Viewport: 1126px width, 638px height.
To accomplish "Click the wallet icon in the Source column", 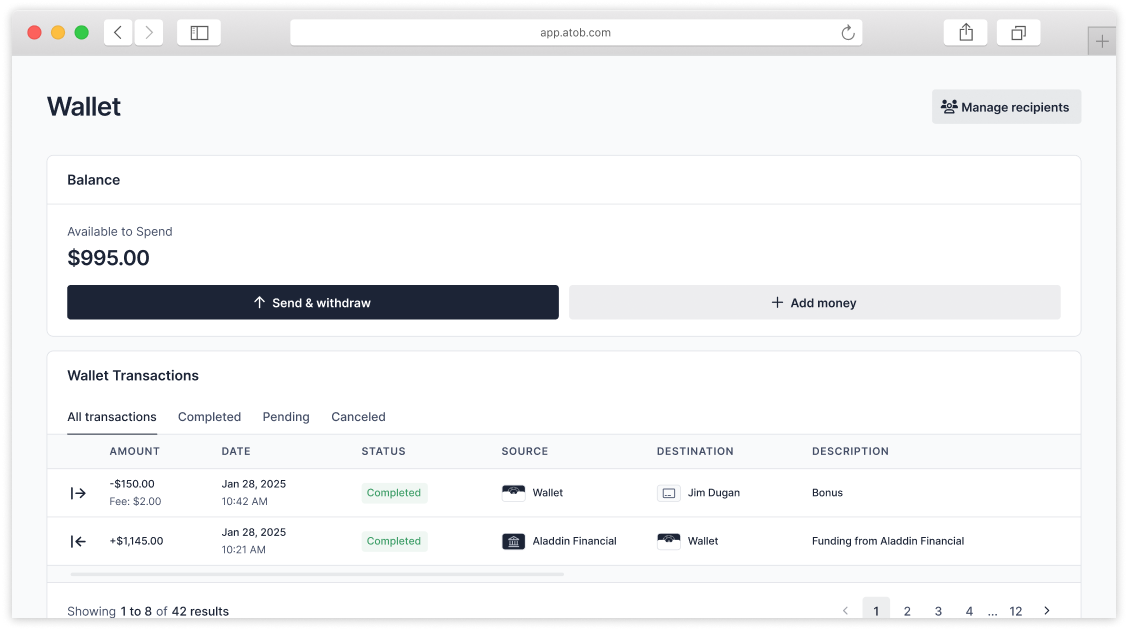I will [512, 492].
